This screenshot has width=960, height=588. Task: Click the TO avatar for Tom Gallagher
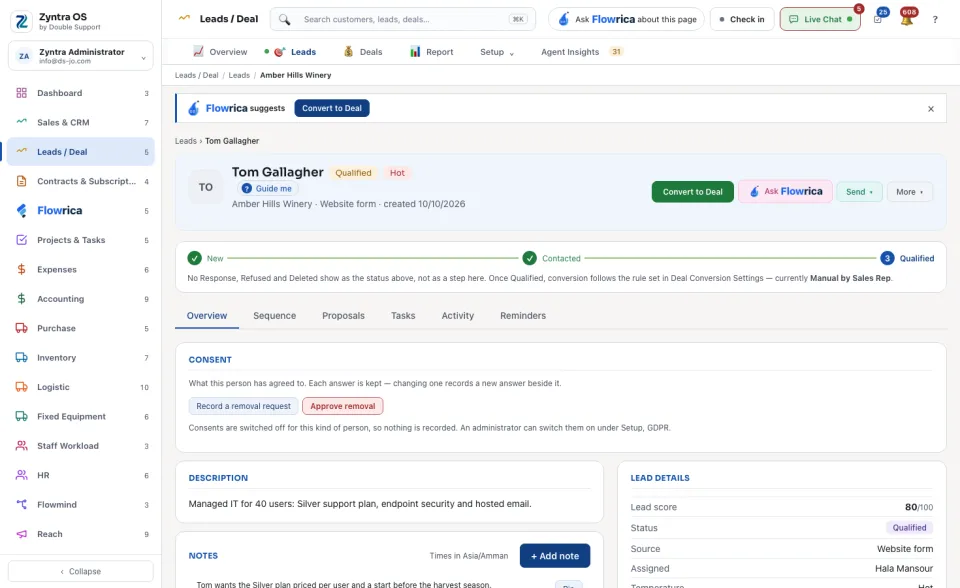coord(206,187)
